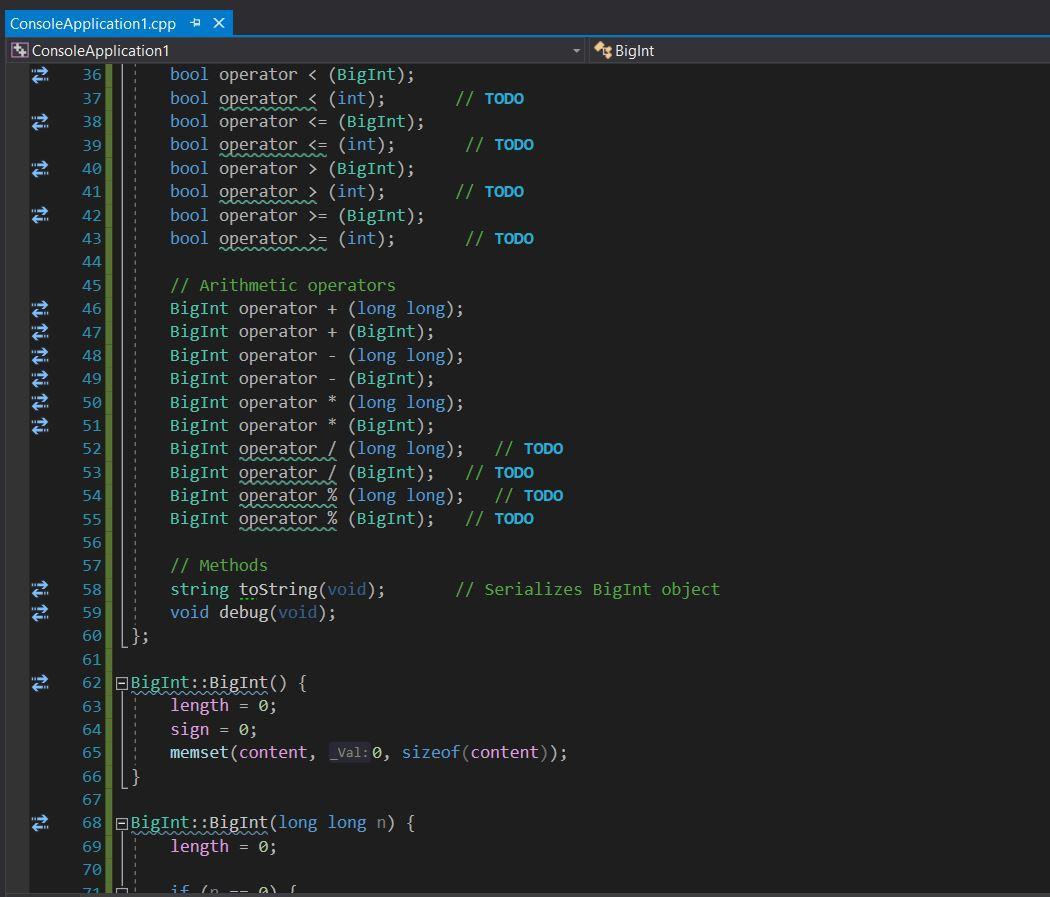Open the BigInt type navigation dropdown
Viewport: 1050px width, 897px height.
pyautogui.click(x=820, y=51)
